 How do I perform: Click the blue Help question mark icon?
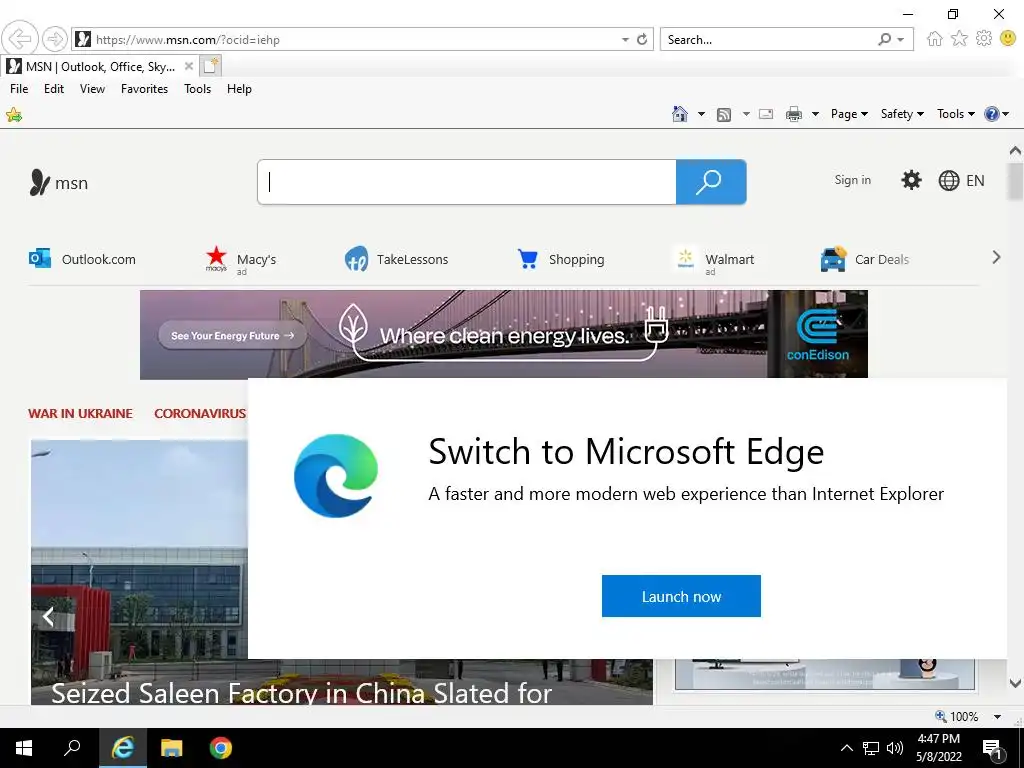click(991, 114)
